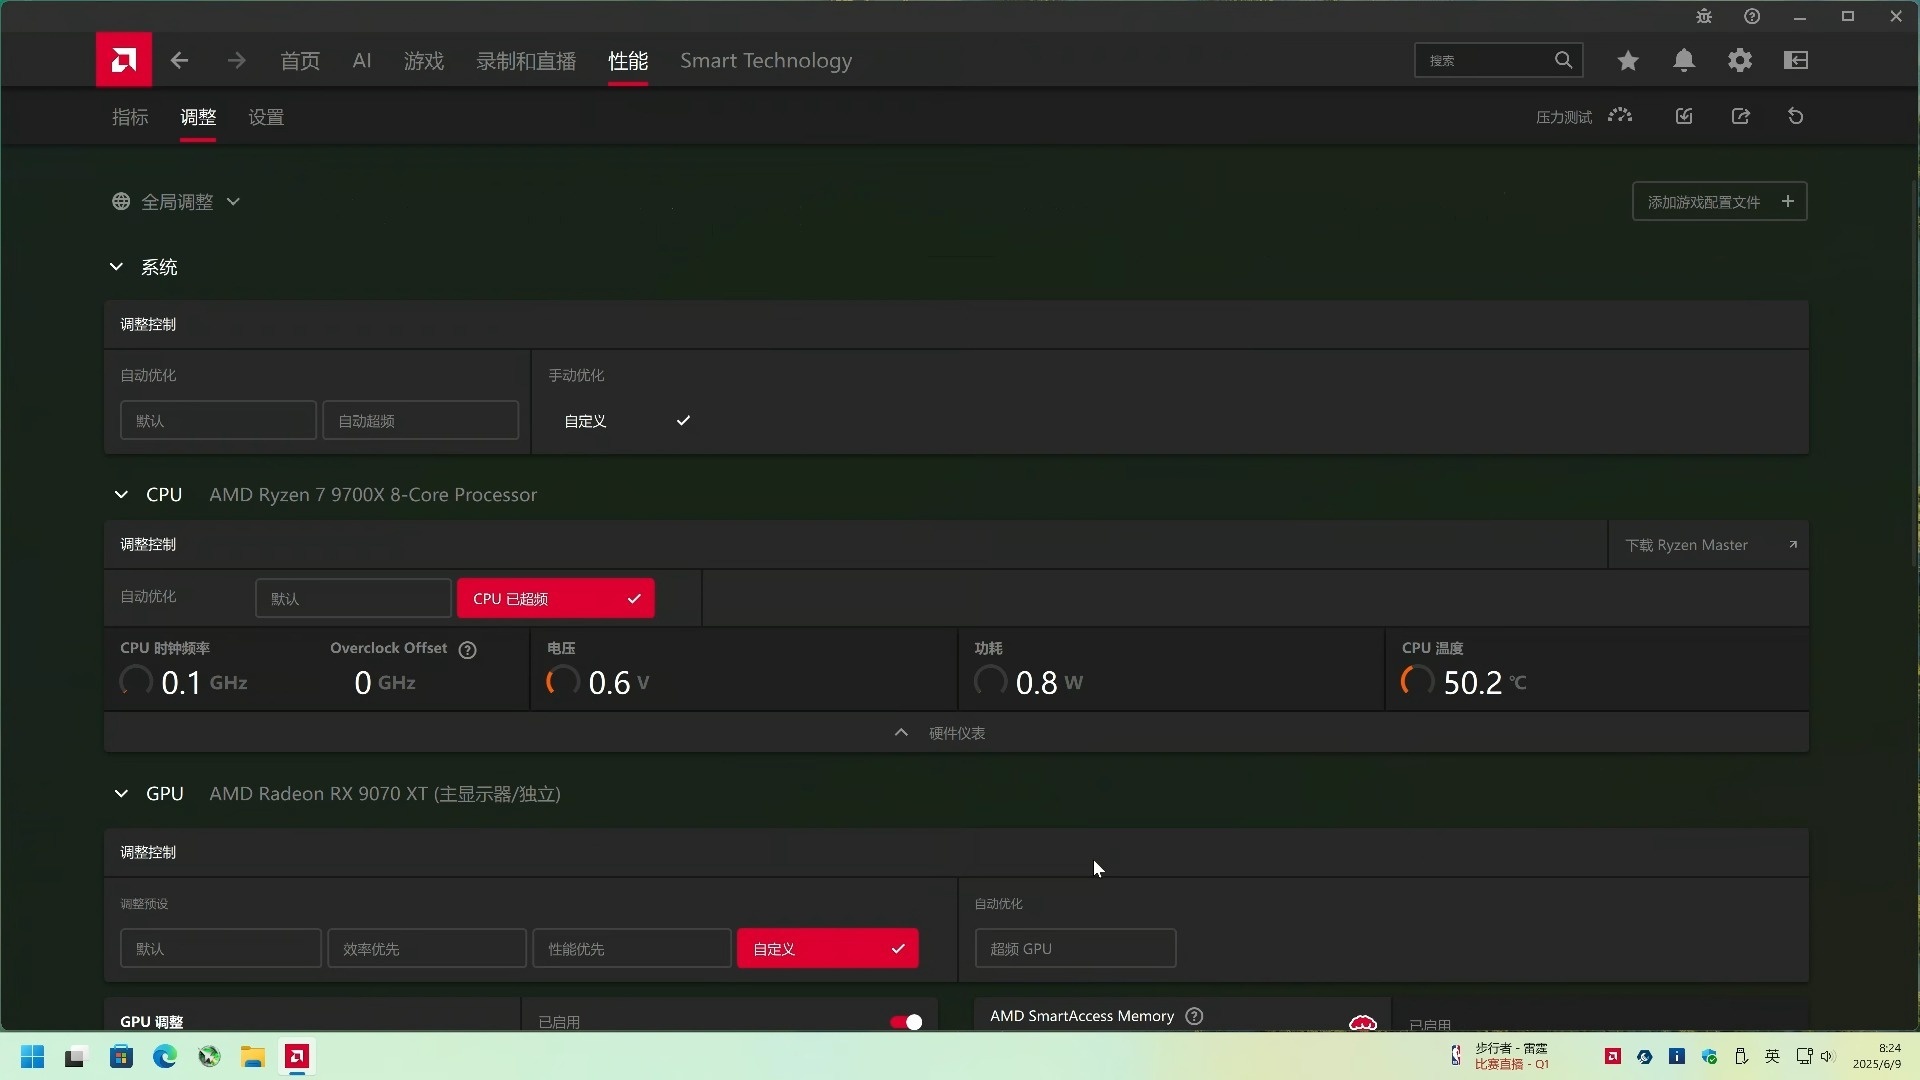Viewport: 1920px width, 1080px height.
Task: Click the reset settings icon top right
Action: pyautogui.click(x=1795, y=116)
